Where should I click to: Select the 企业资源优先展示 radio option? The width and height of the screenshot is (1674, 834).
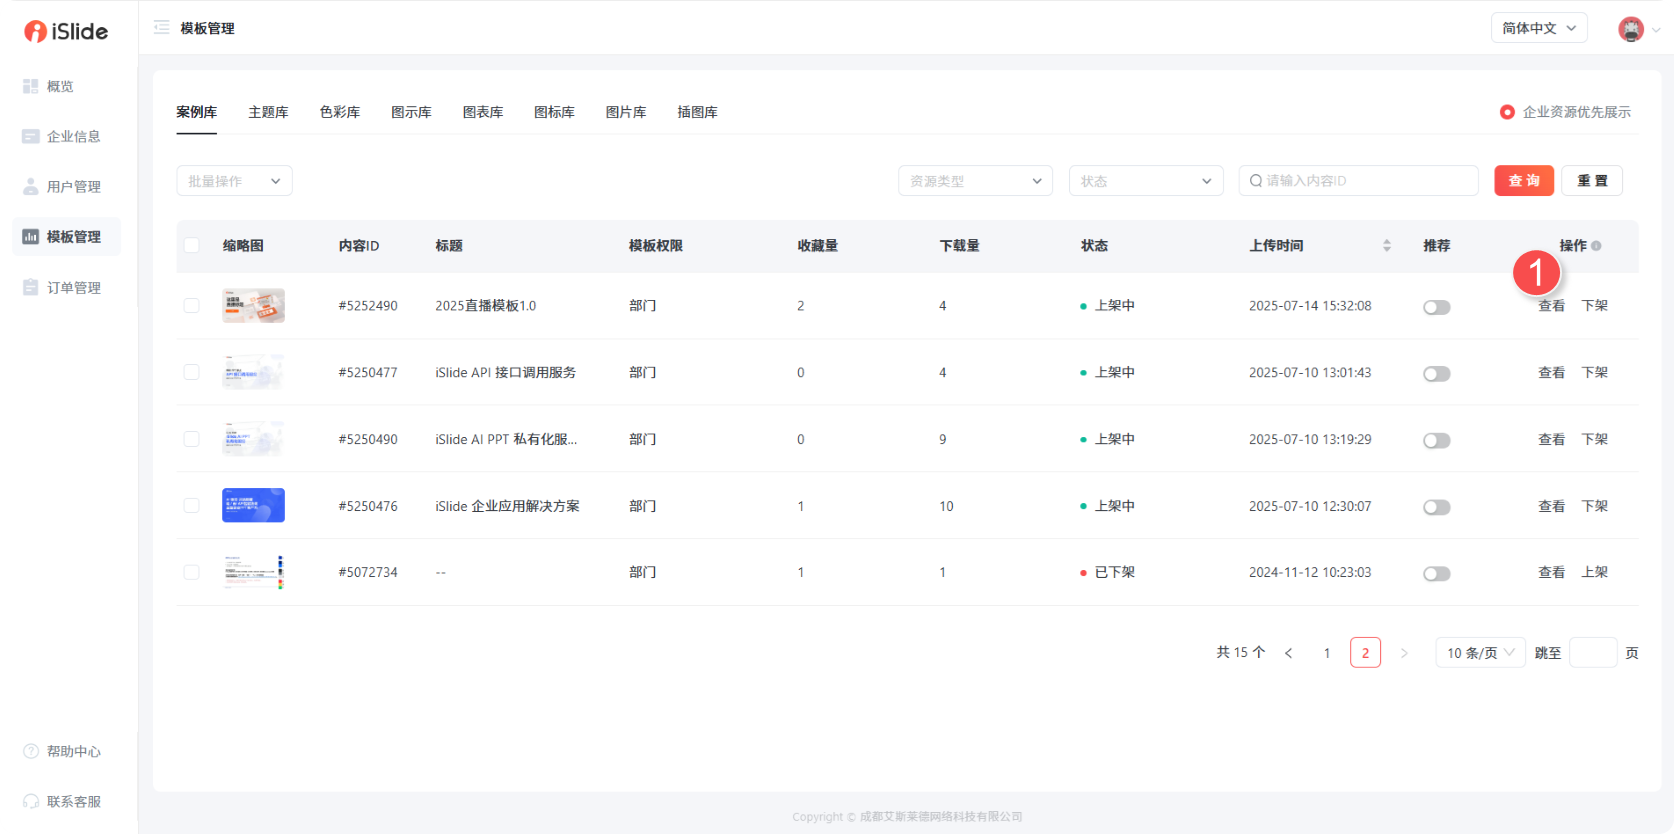pyautogui.click(x=1507, y=112)
